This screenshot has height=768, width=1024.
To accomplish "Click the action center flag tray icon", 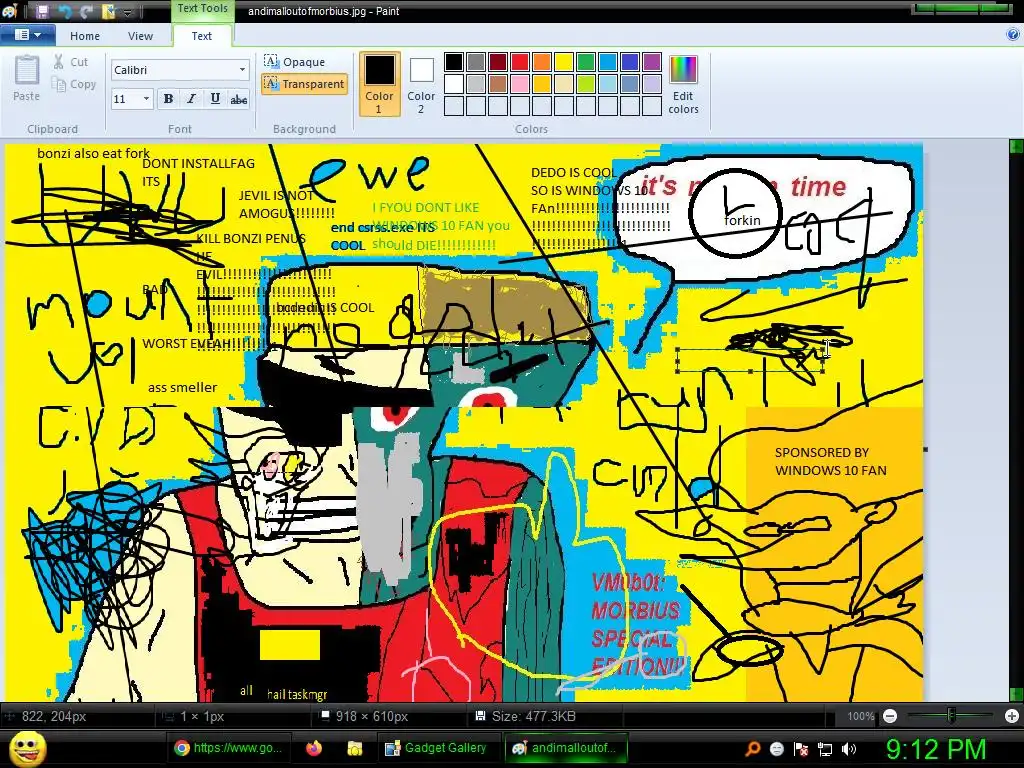I will tap(801, 749).
